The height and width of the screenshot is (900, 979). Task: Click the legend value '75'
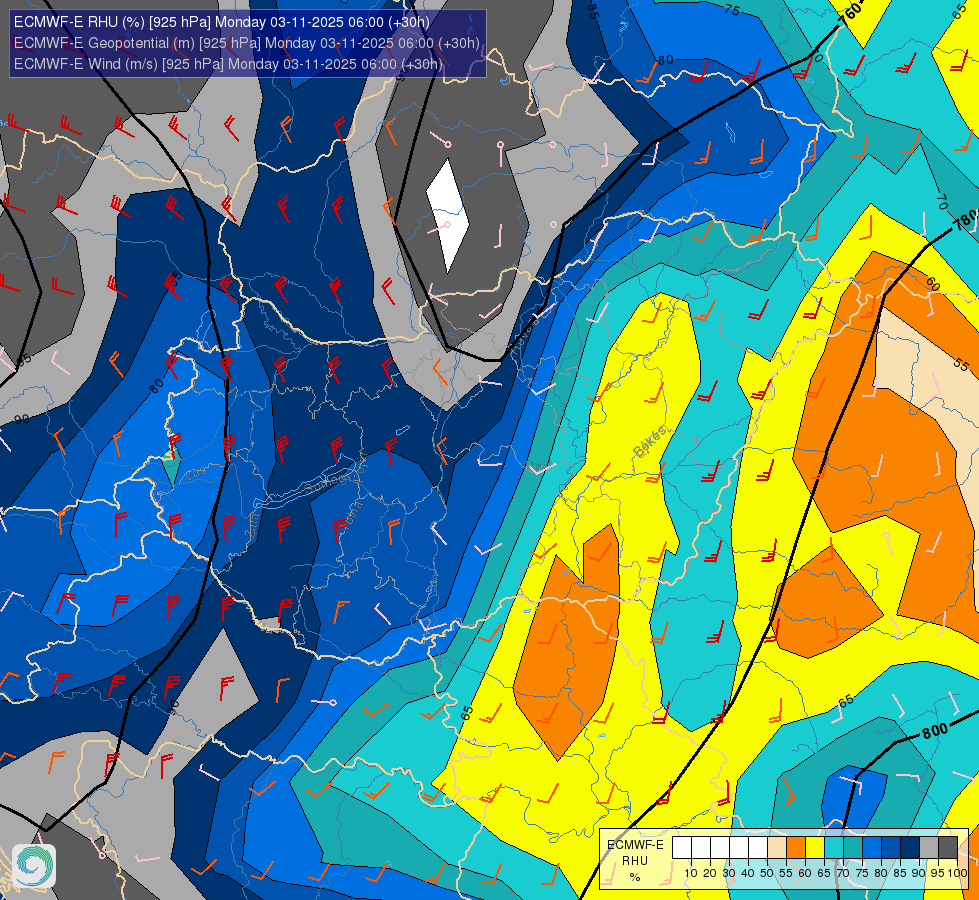point(862,873)
